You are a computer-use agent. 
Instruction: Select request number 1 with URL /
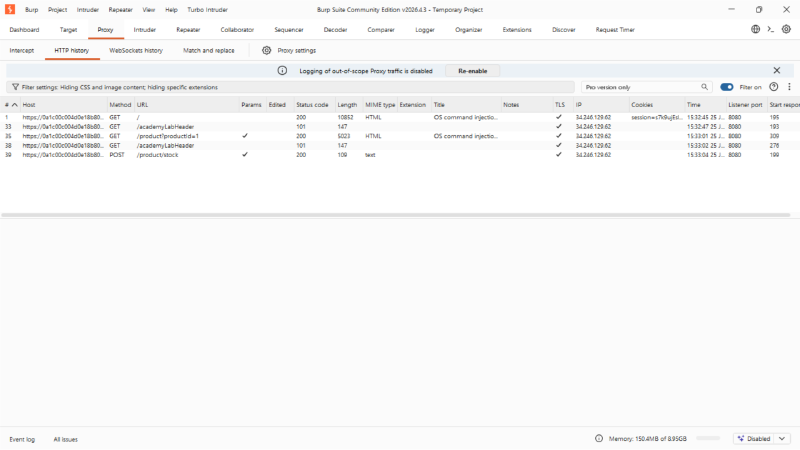400,117
